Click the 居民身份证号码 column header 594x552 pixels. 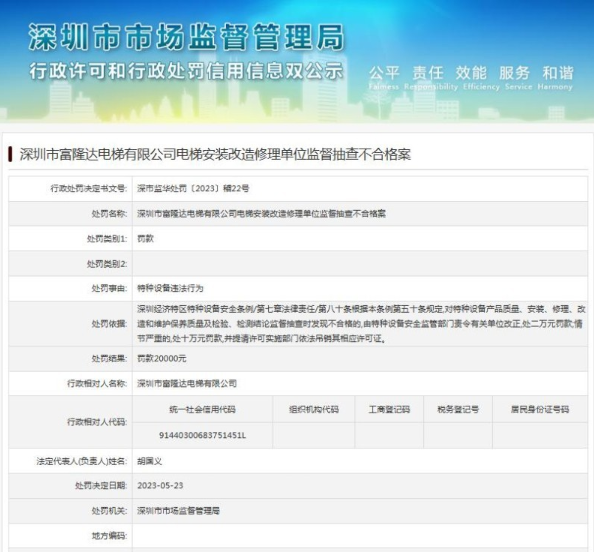click(540, 410)
